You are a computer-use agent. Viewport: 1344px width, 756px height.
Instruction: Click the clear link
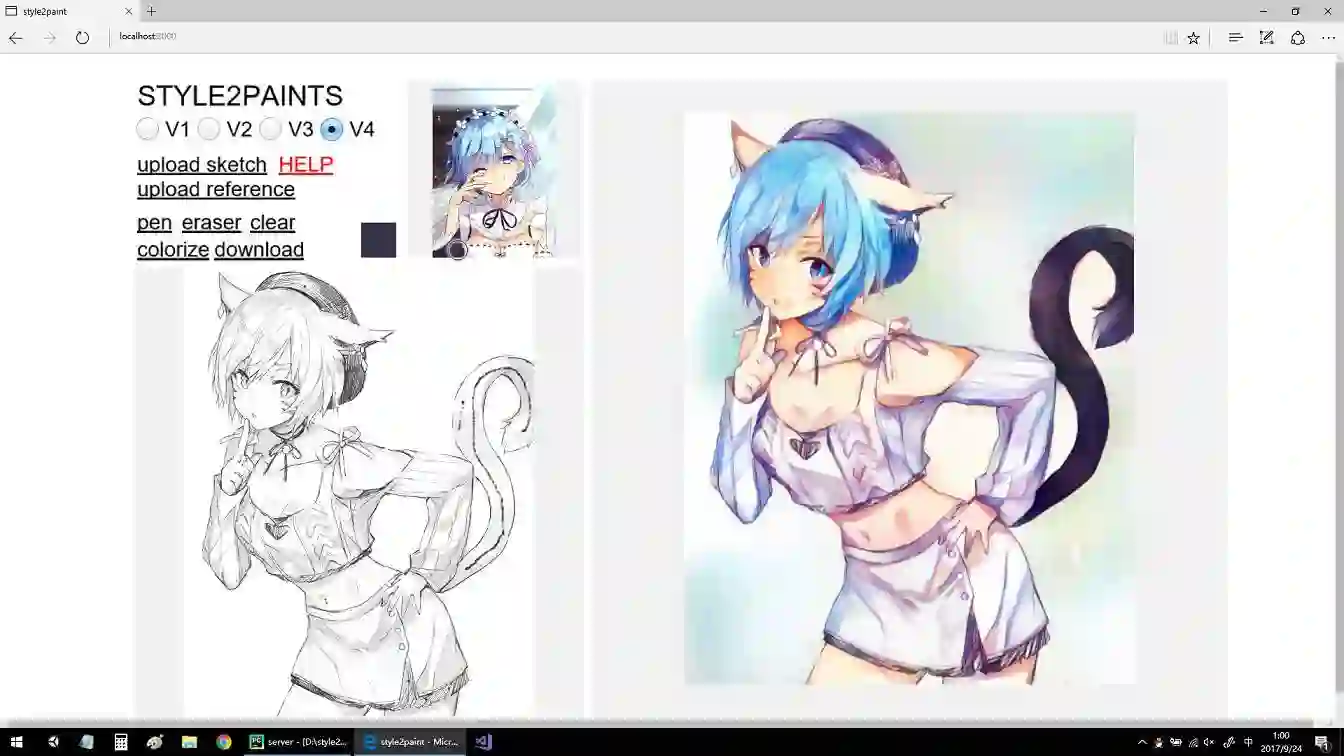tap(273, 223)
